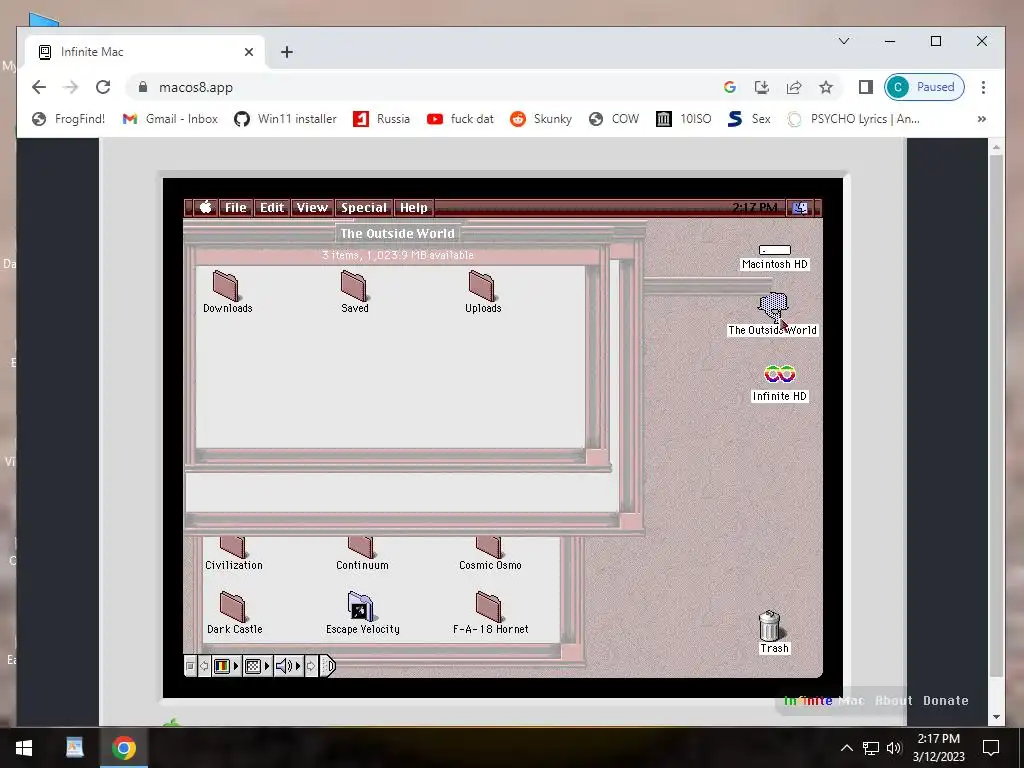This screenshot has height=768, width=1024.
Task: Open the 10ISO bookmark
Action: 684,119
